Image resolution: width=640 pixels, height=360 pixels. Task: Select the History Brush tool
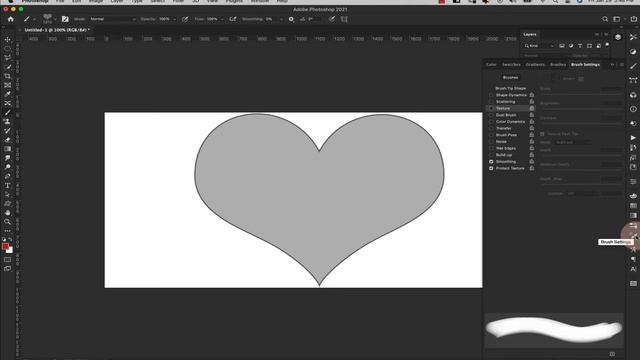[x=7, y=131]
